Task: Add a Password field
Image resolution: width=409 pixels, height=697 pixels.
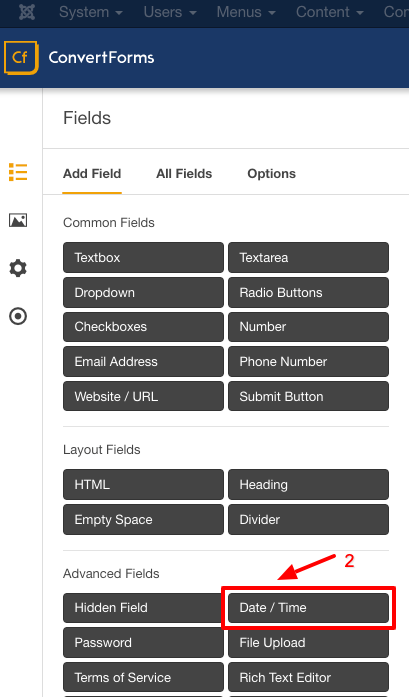Action: (143, 642)
